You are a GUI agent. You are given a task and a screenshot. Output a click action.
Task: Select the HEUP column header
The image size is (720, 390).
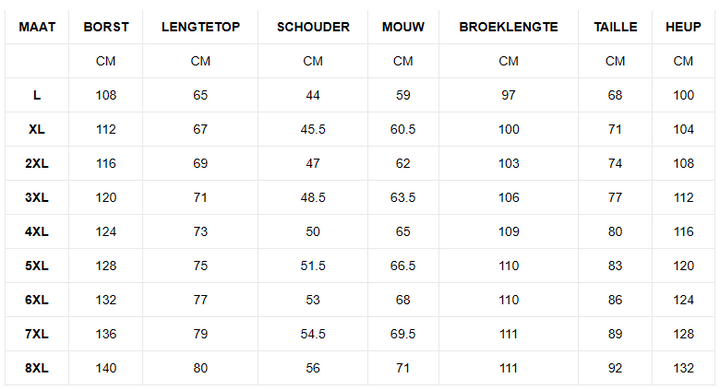coord(683,27)
